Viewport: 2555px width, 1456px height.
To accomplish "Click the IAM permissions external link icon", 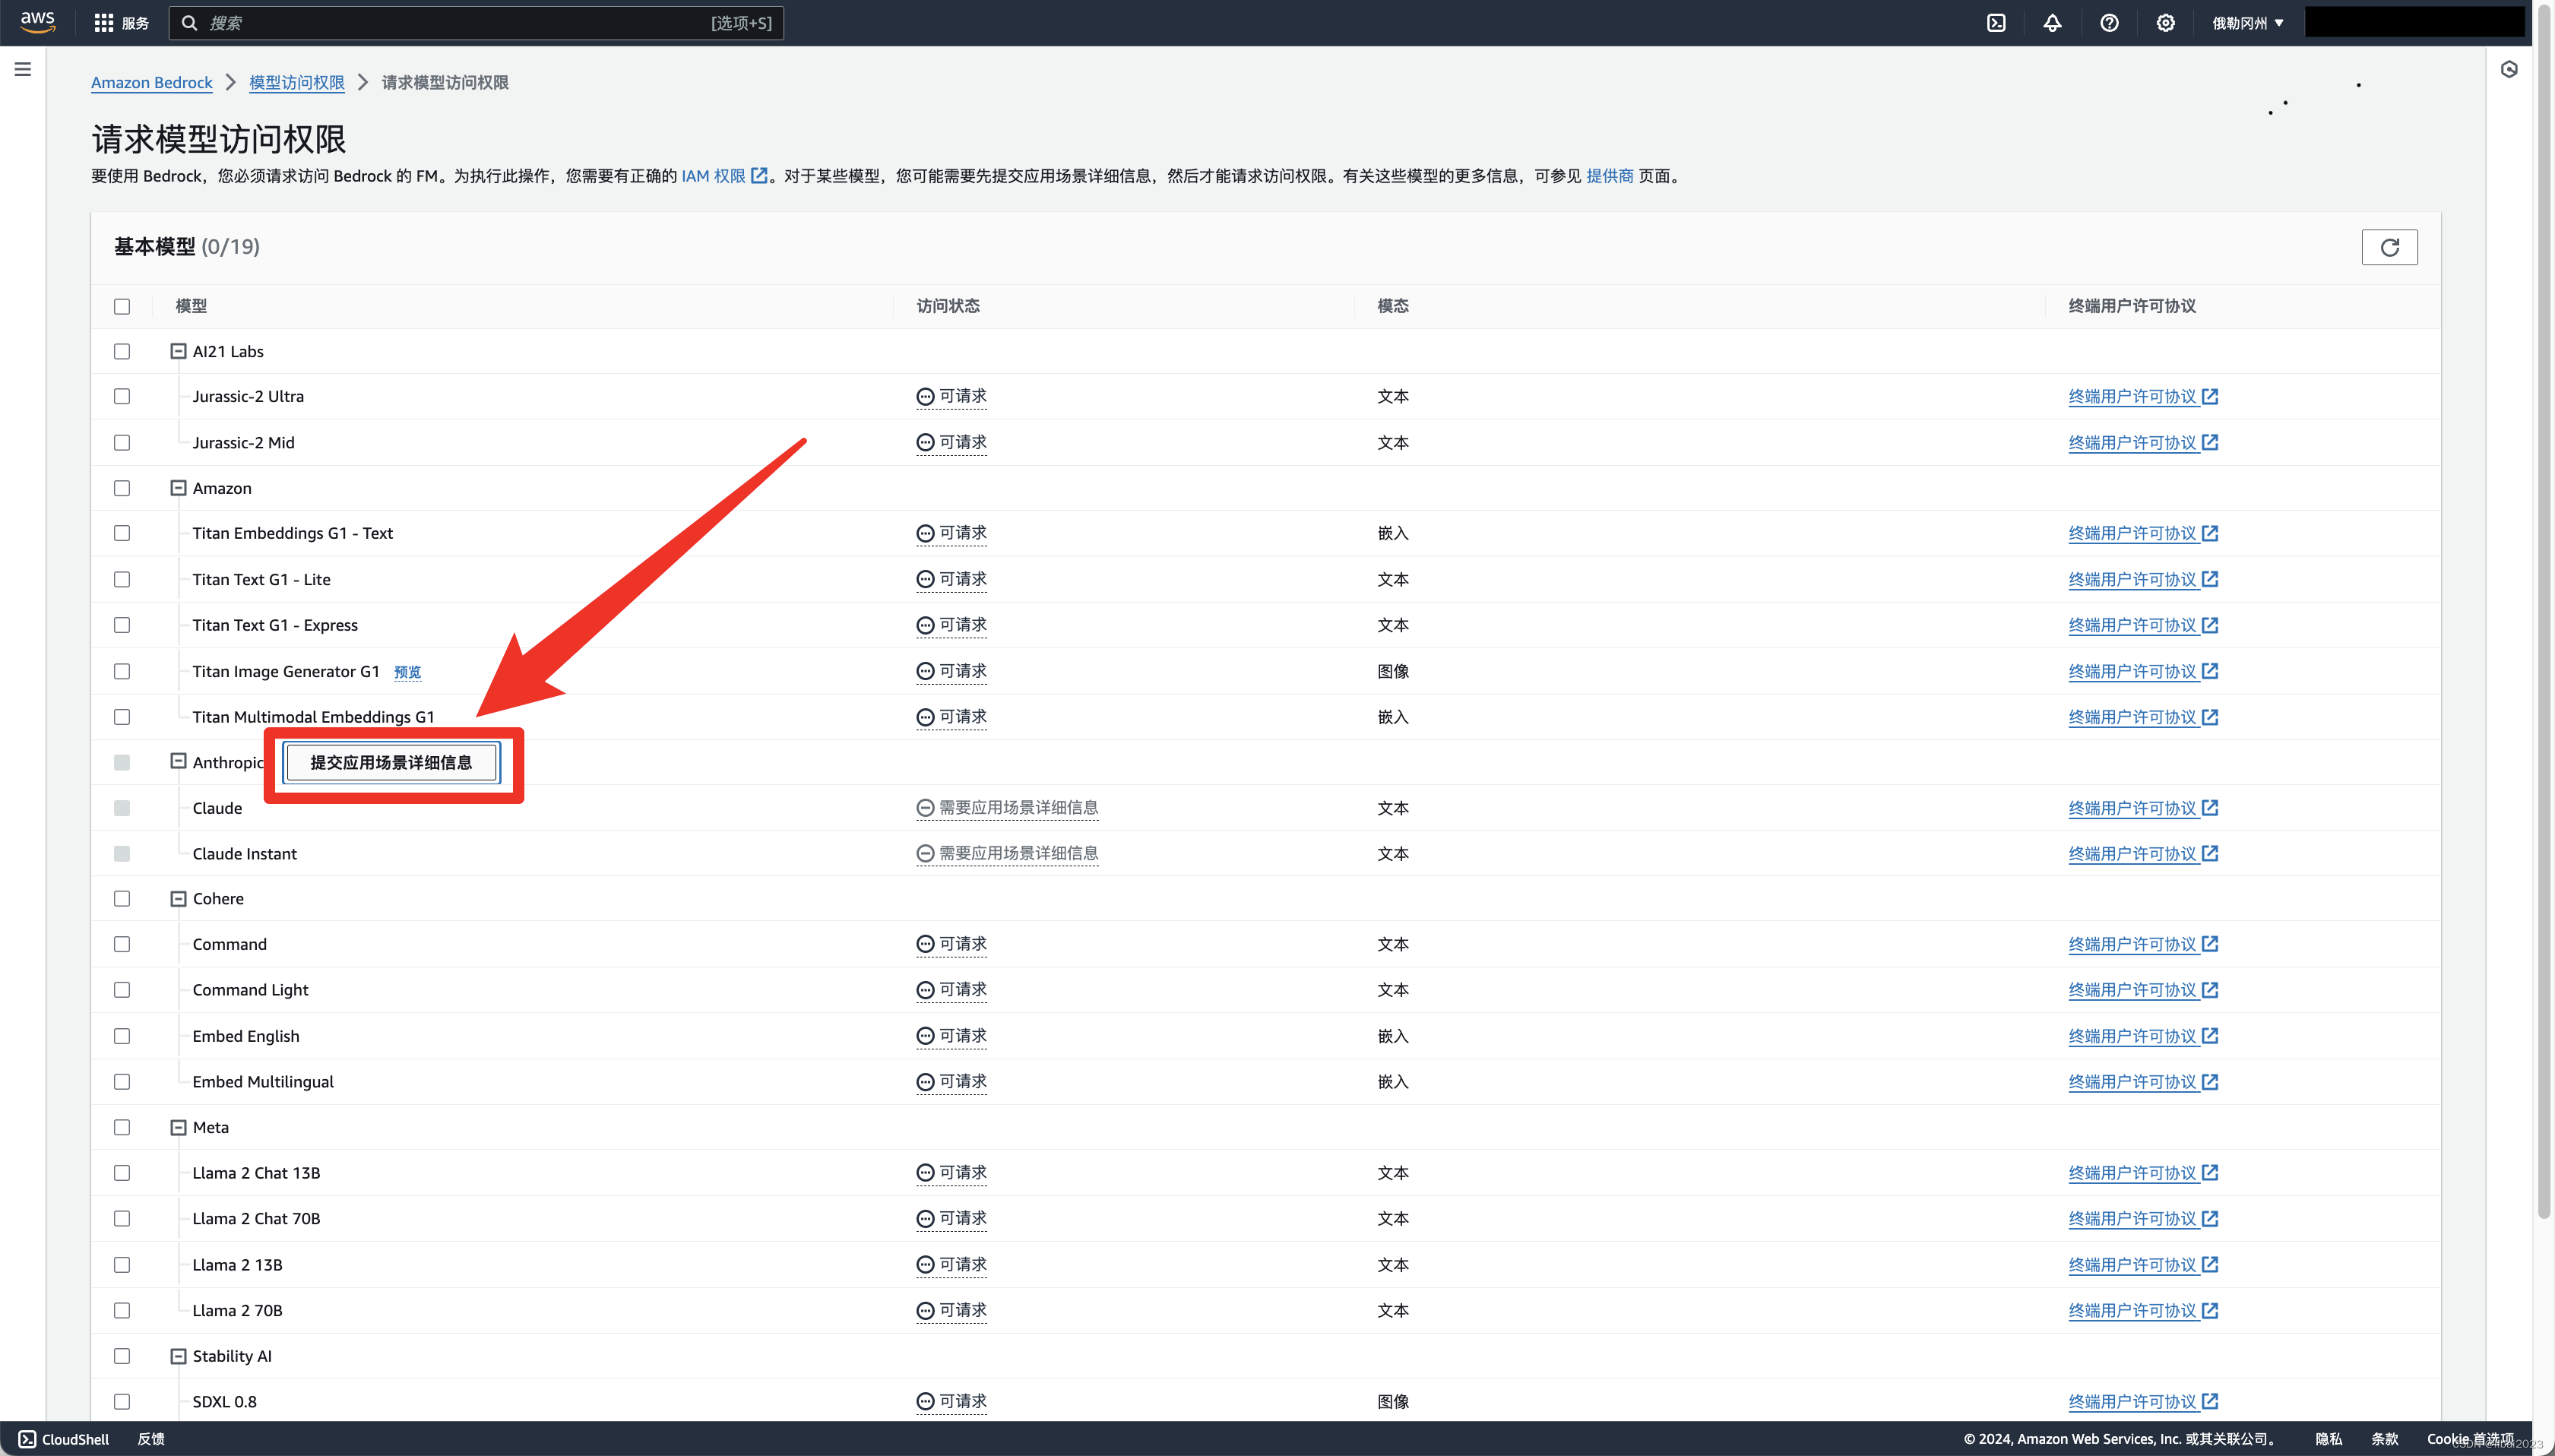I will [759, 176].
